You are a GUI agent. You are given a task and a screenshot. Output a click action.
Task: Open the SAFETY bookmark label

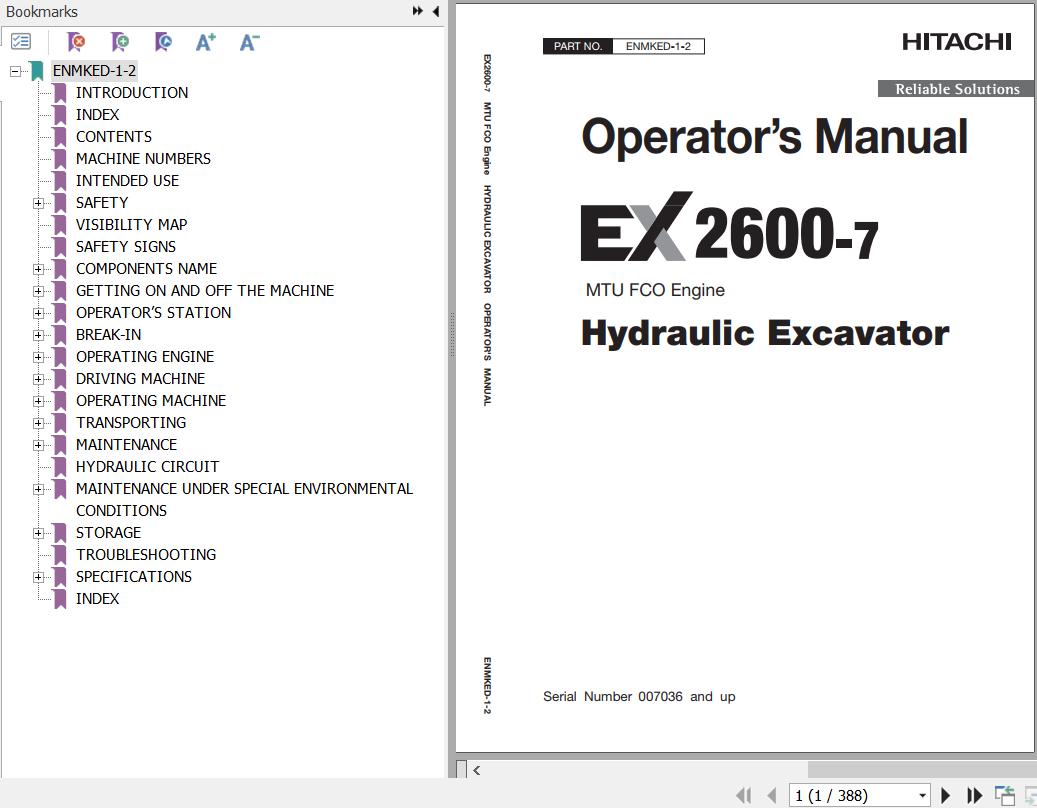coord(102,203)
